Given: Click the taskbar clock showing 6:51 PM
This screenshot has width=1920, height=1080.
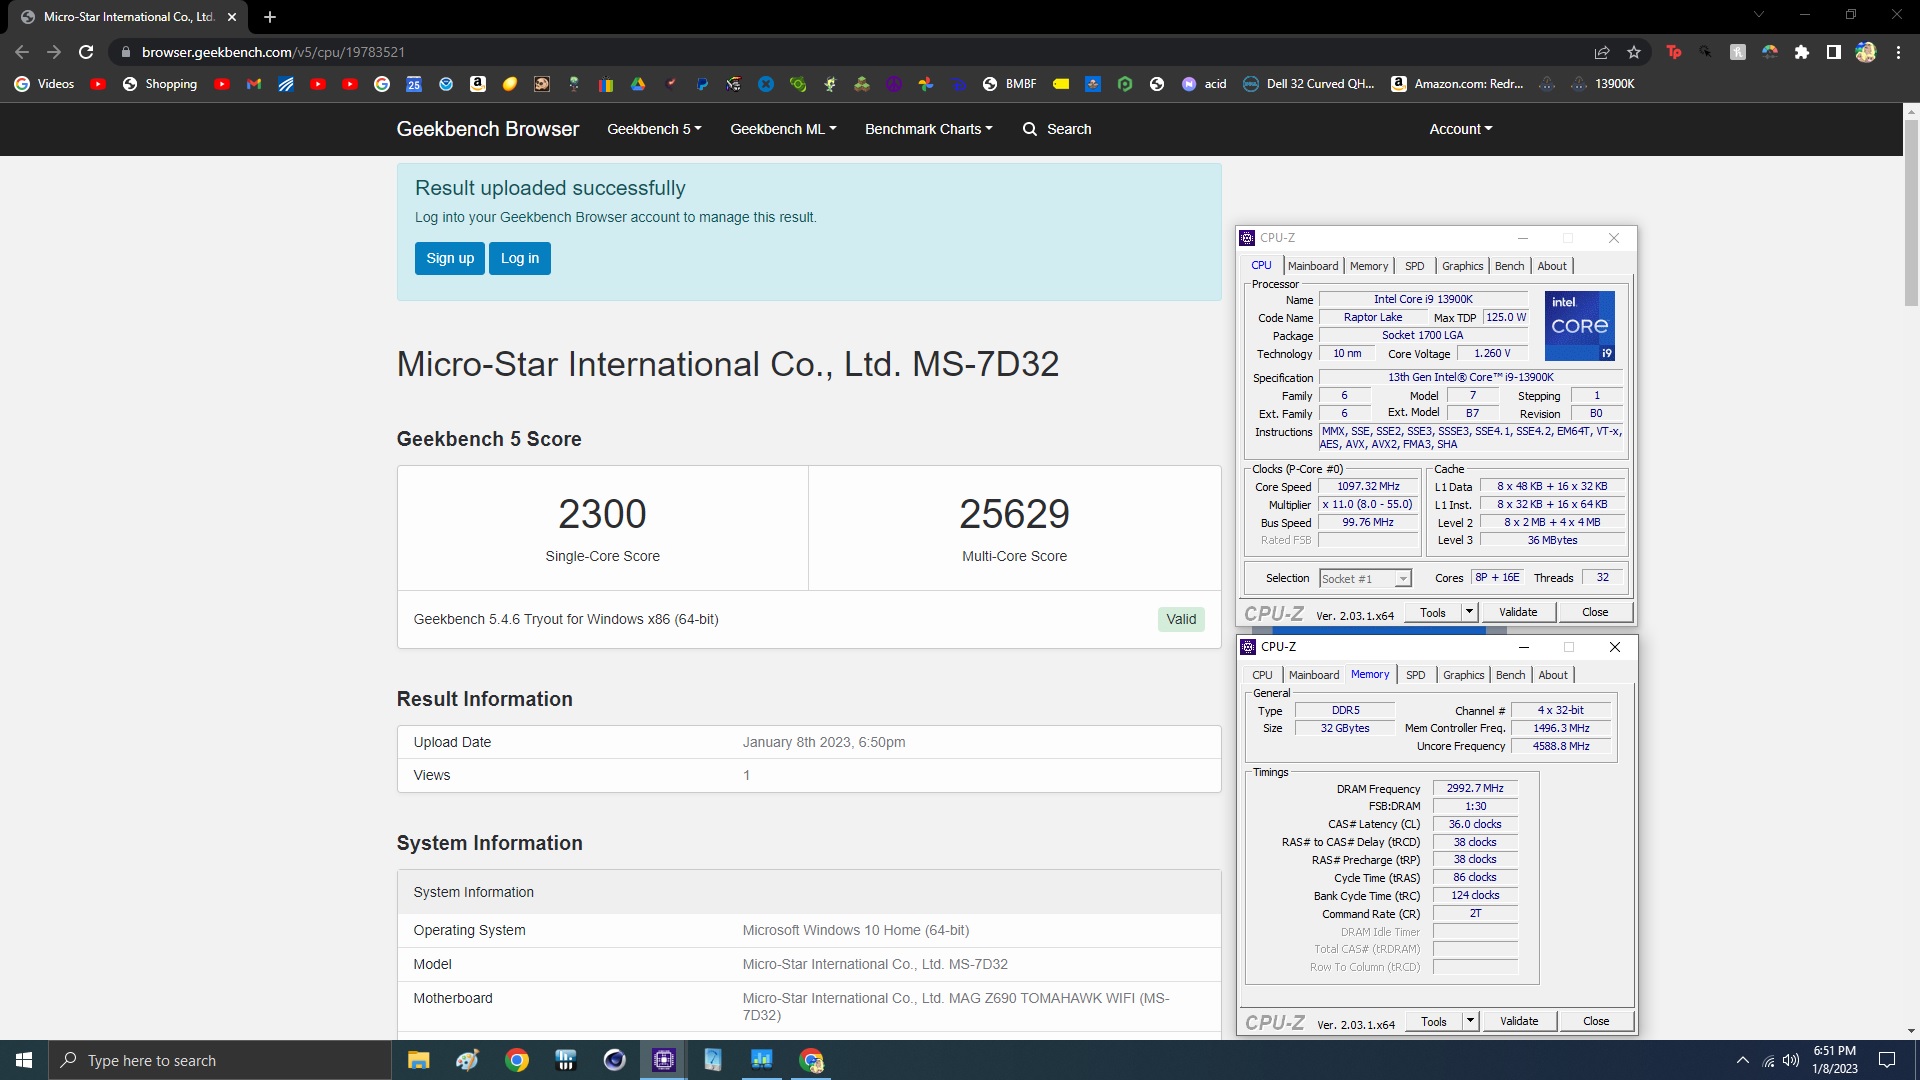Looking at the screenshot, I should pos(1834,1060).
